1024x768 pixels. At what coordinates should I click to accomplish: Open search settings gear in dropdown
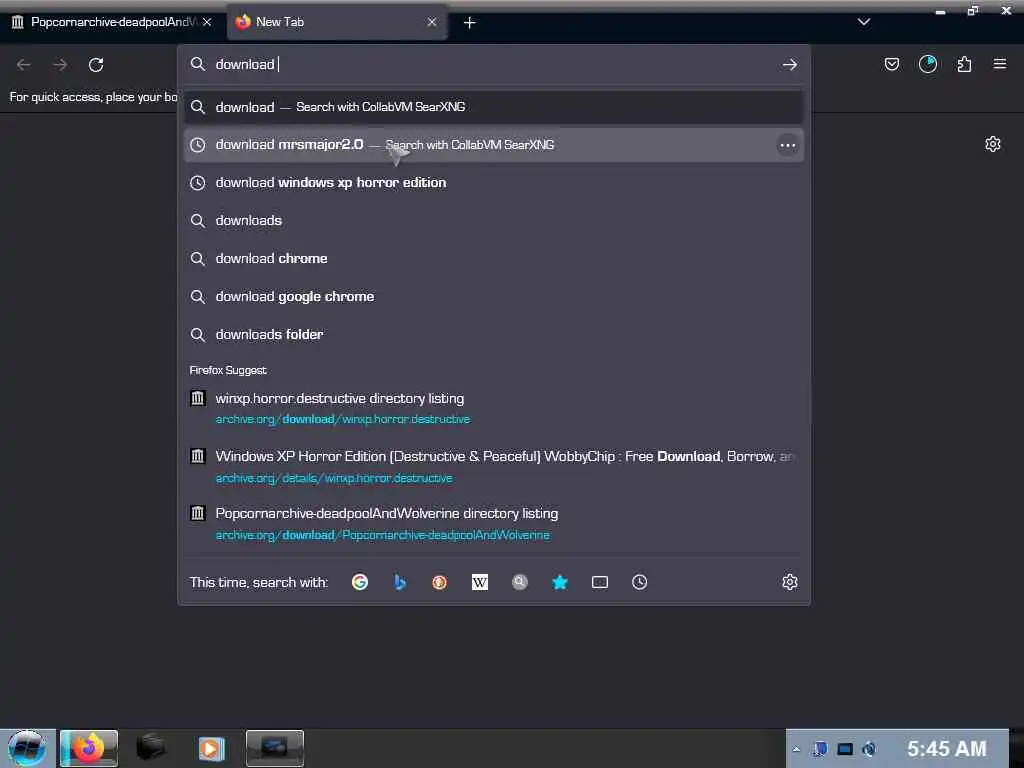point(790,582)
